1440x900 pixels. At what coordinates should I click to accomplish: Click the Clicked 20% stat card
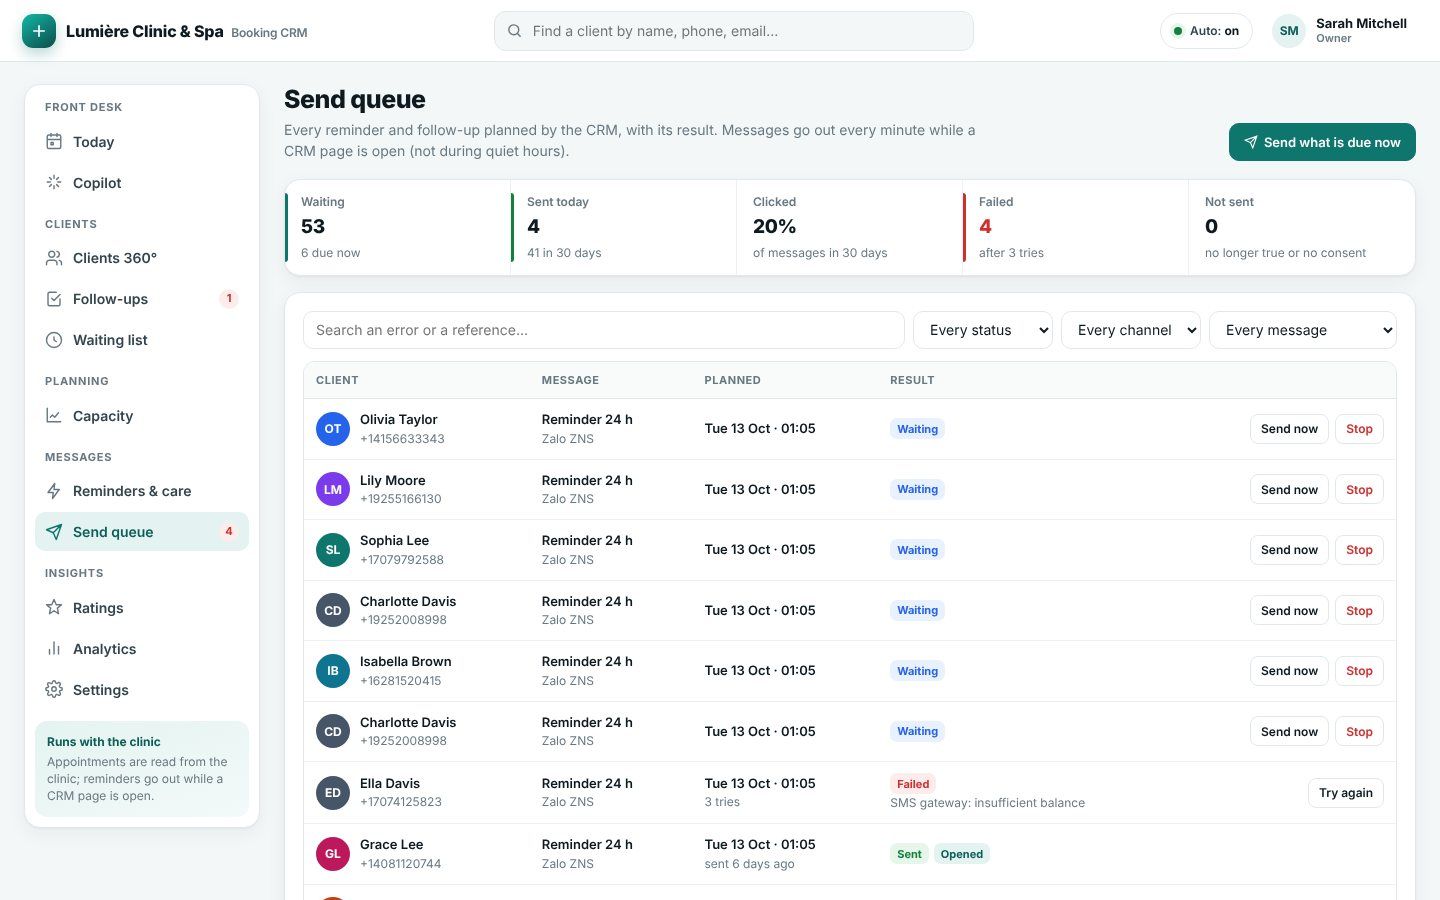click(849, 227)
